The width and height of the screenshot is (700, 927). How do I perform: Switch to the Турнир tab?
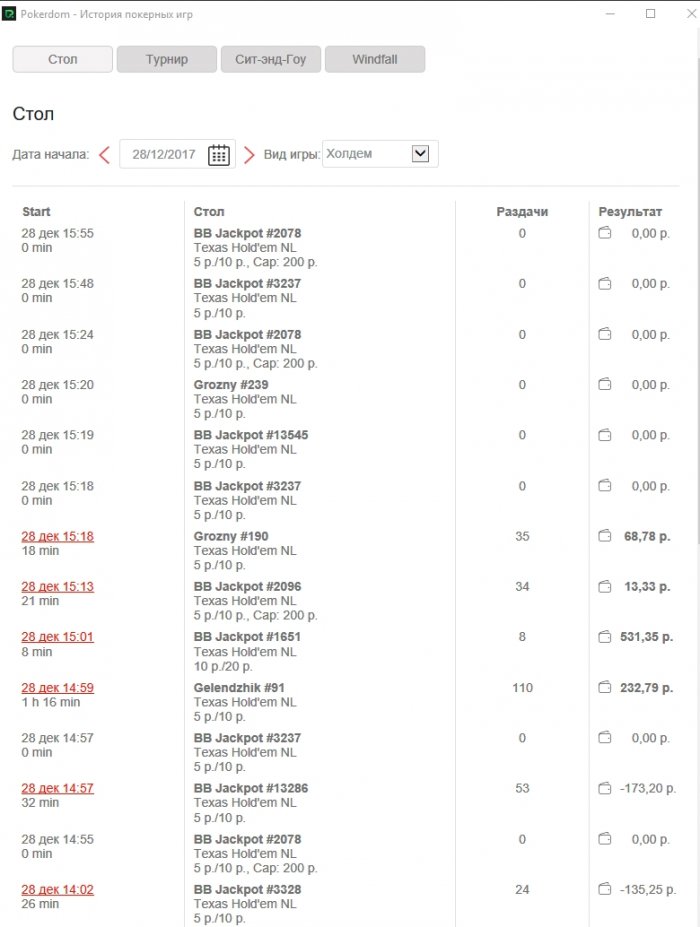tap(167, 60)
